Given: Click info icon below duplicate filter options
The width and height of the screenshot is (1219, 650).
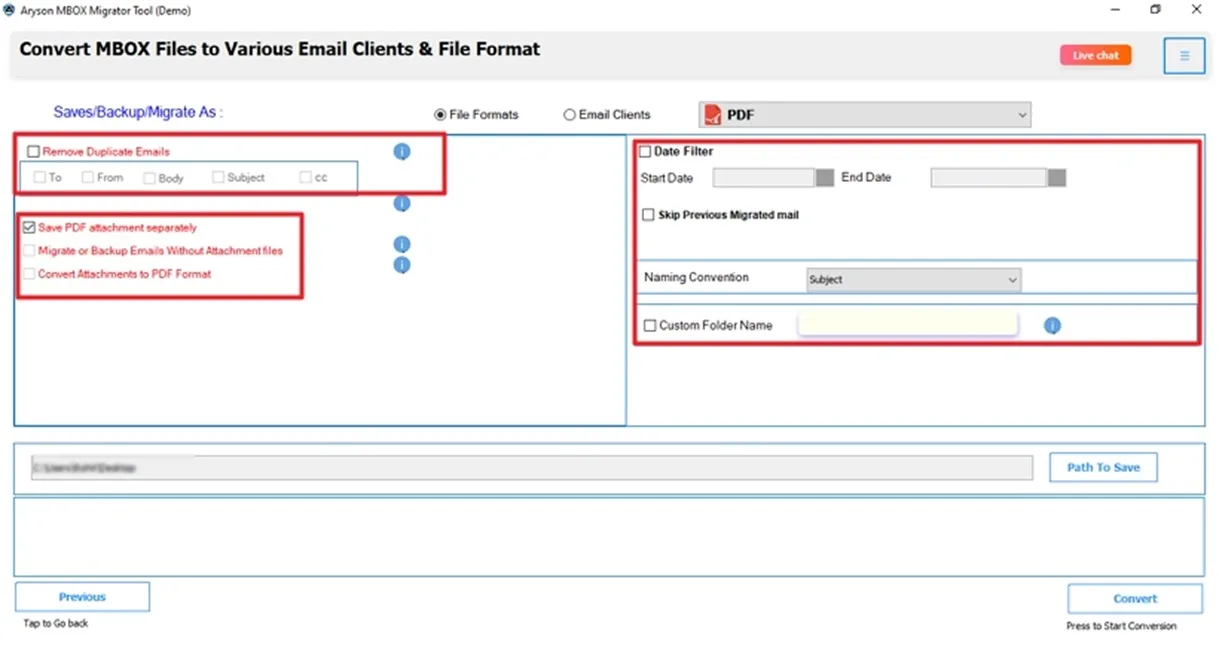Looking at the screenshot, I should click(402, 204).
